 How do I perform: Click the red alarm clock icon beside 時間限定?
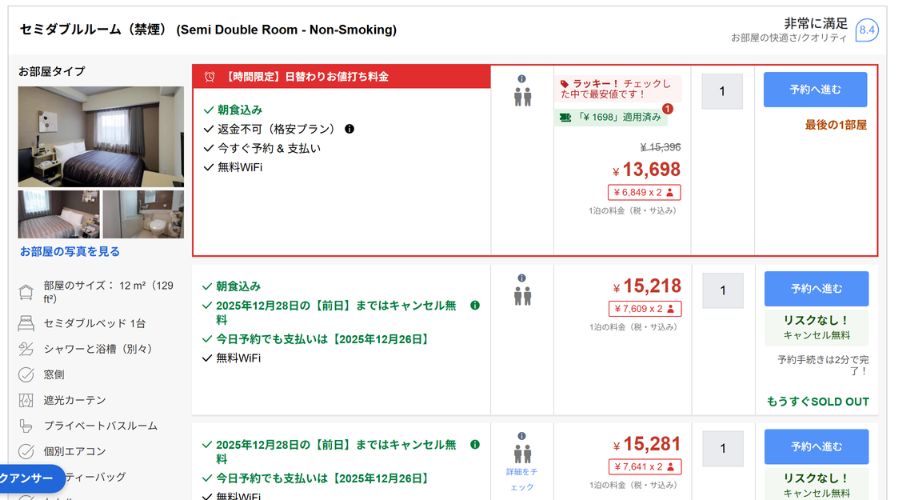(x=209, y=76)
